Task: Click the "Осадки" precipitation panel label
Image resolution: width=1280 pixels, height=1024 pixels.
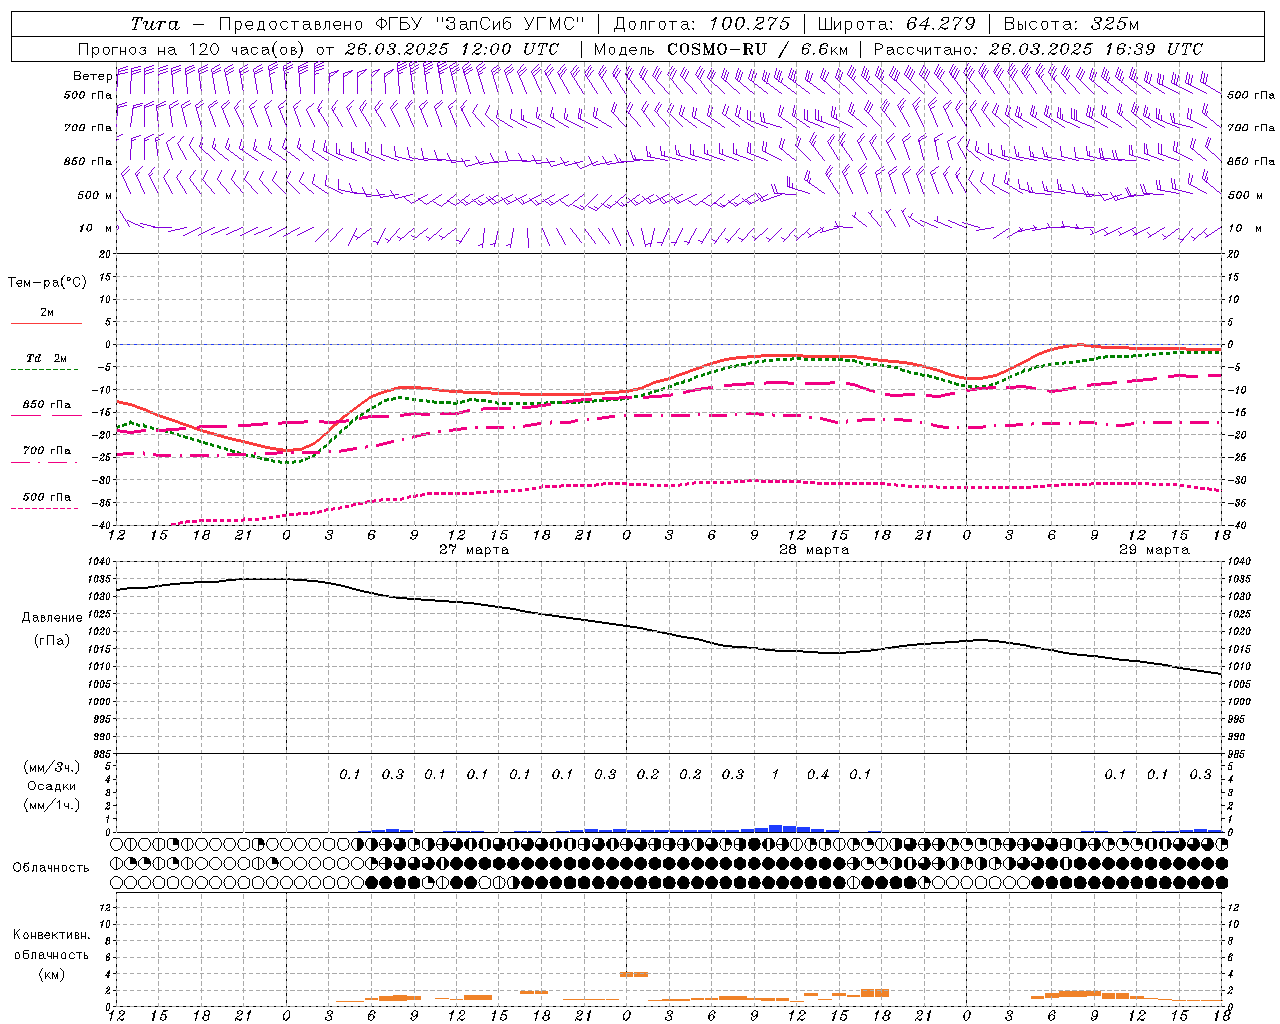Action: (52, 786)
